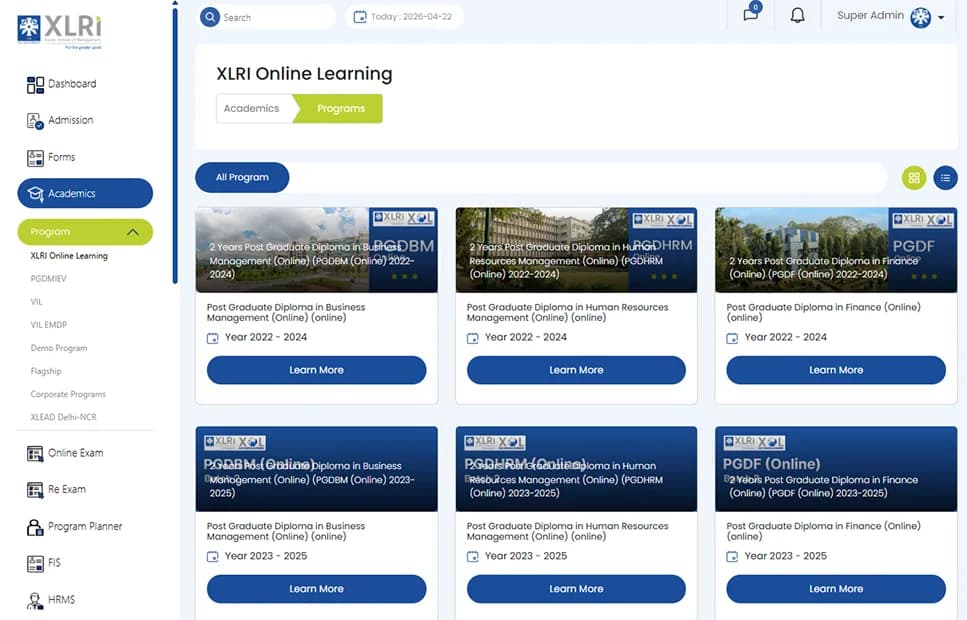
Task: Click calendar icon next to PGDF Year 2022 - 2024
Action: 732,338
